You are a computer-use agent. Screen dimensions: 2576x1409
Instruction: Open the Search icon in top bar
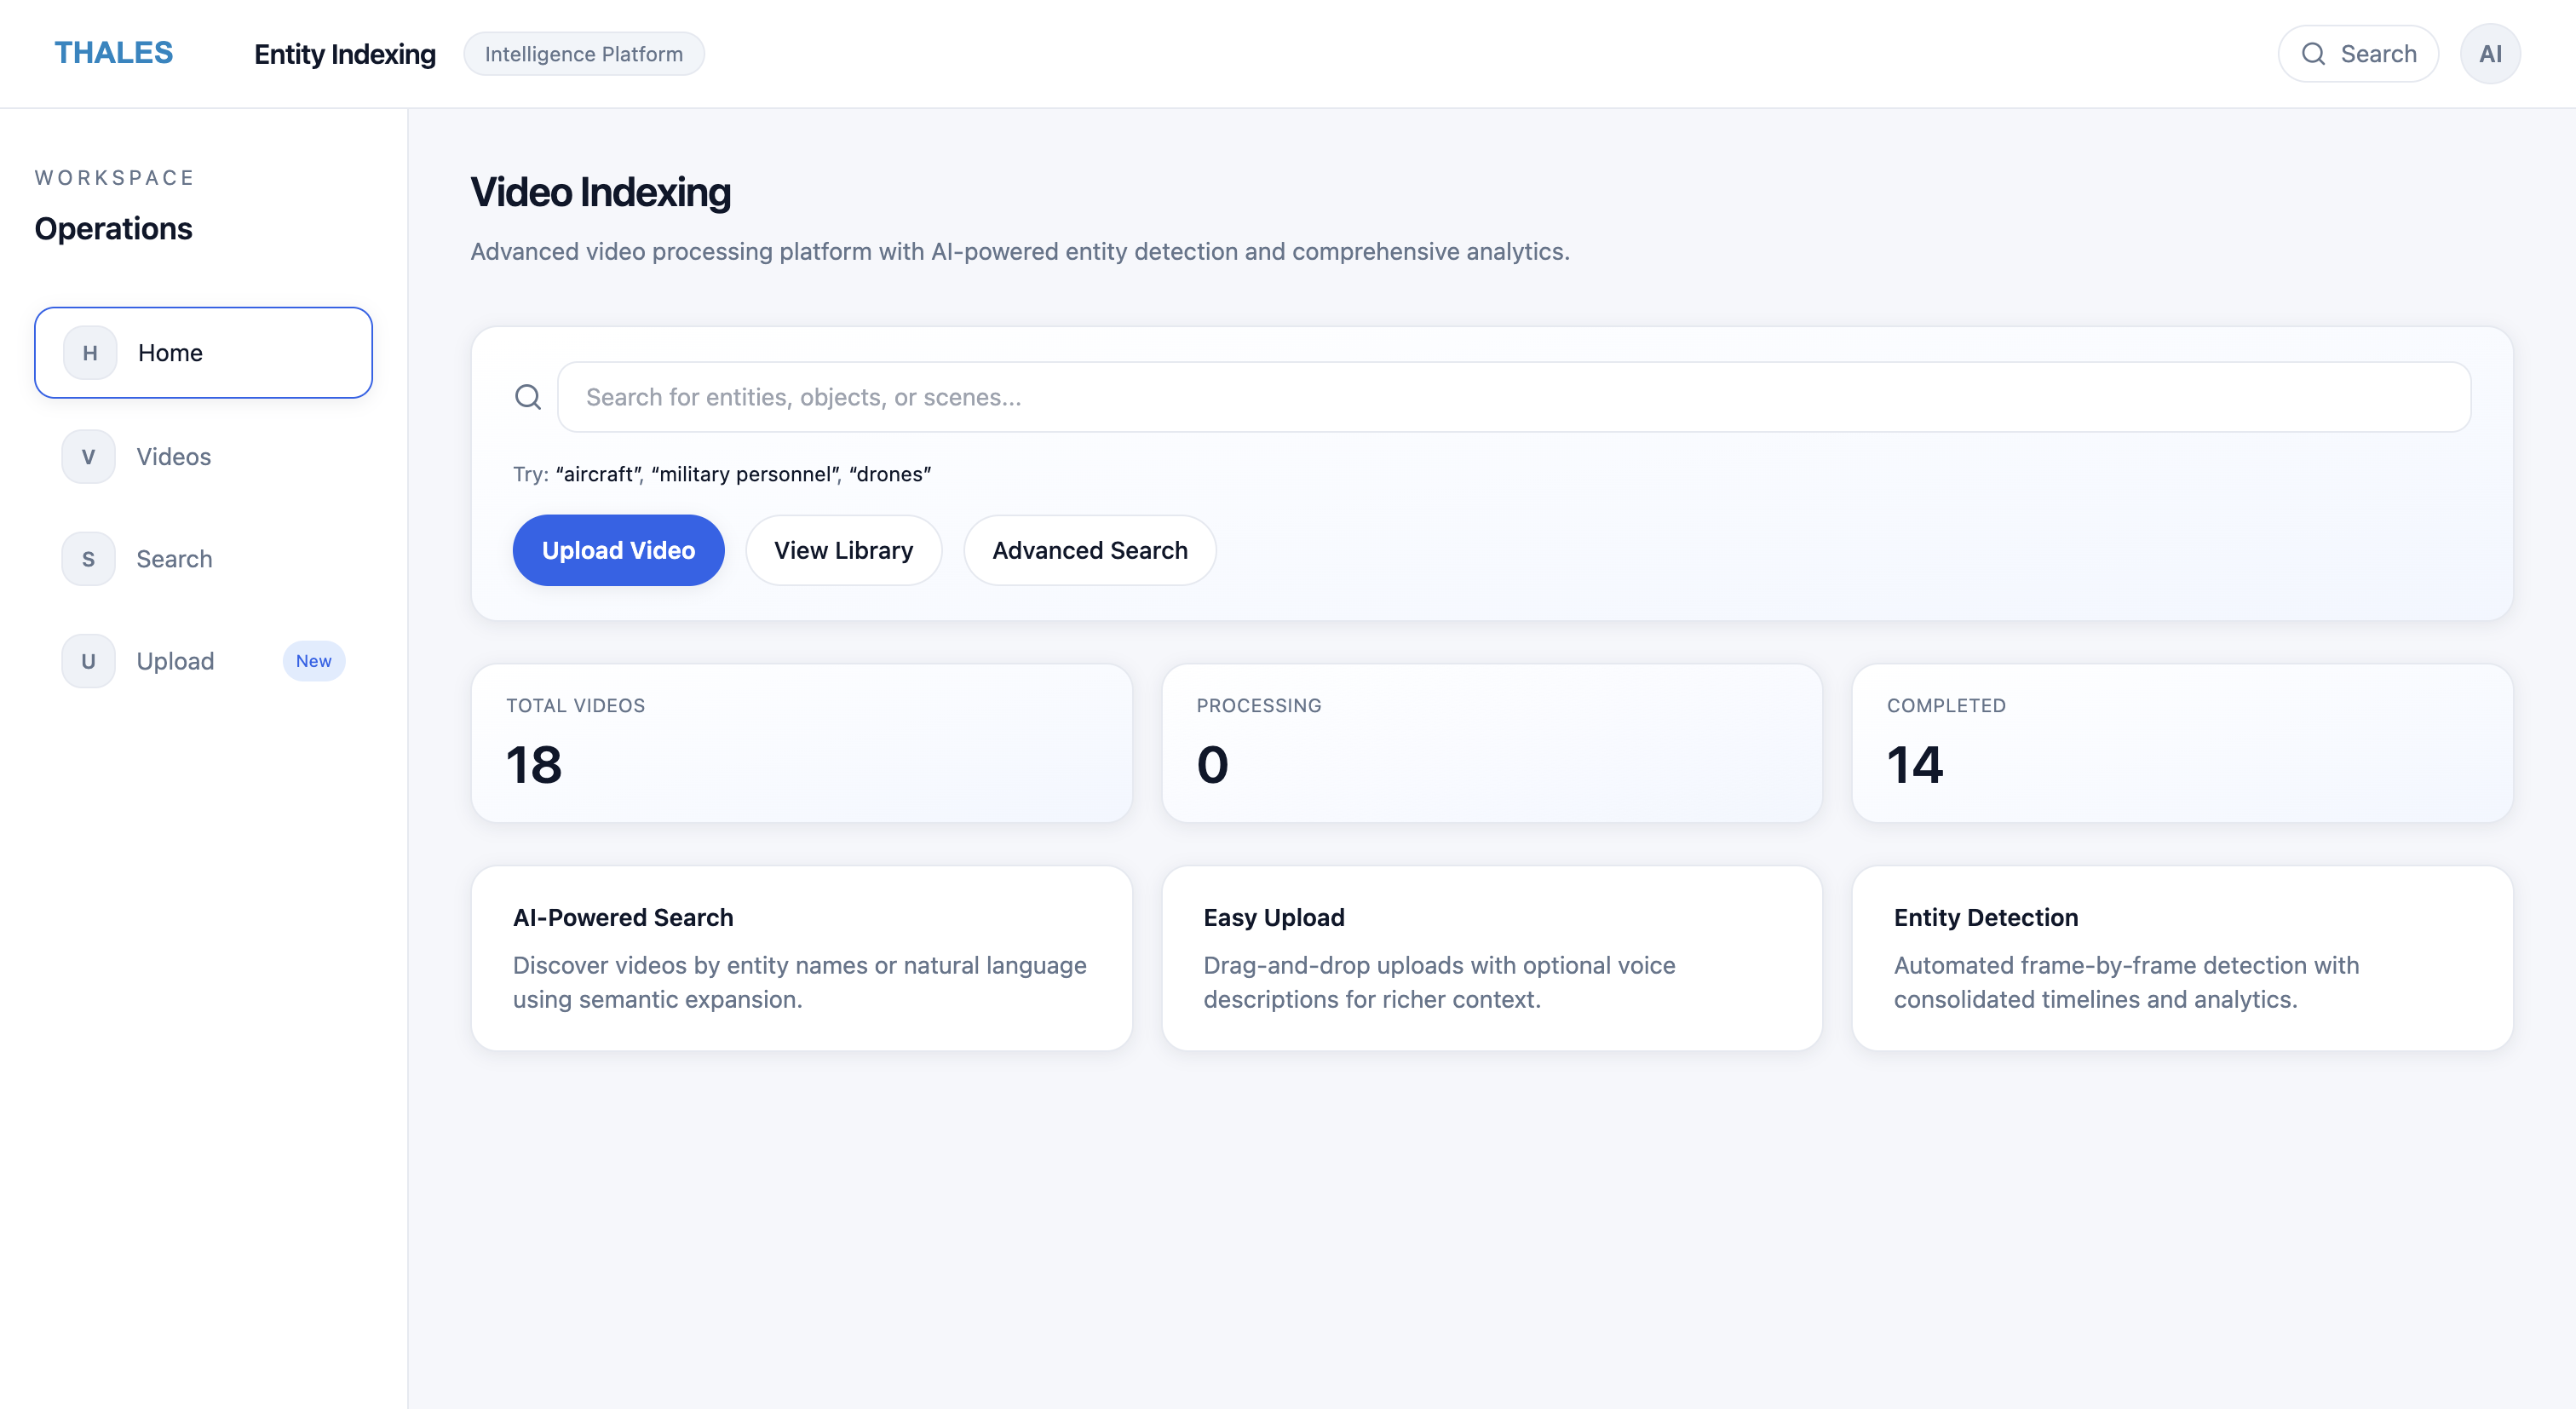2358,53
